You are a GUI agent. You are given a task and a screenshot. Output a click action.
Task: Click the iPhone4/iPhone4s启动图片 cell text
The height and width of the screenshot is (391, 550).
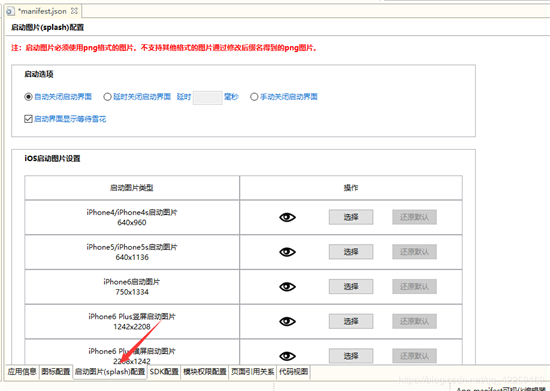(132, 212)
